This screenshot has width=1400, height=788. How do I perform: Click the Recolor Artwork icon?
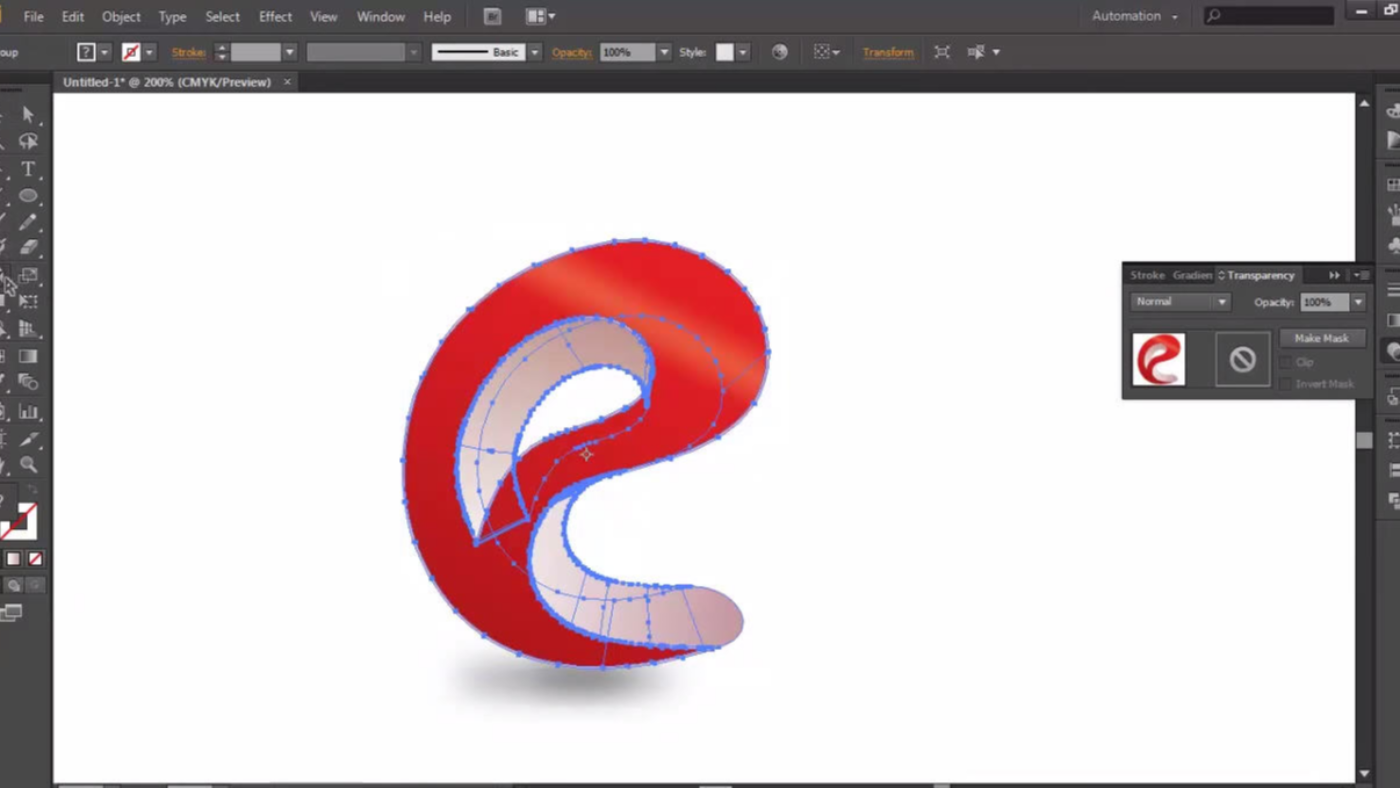[x=780, y=52]
